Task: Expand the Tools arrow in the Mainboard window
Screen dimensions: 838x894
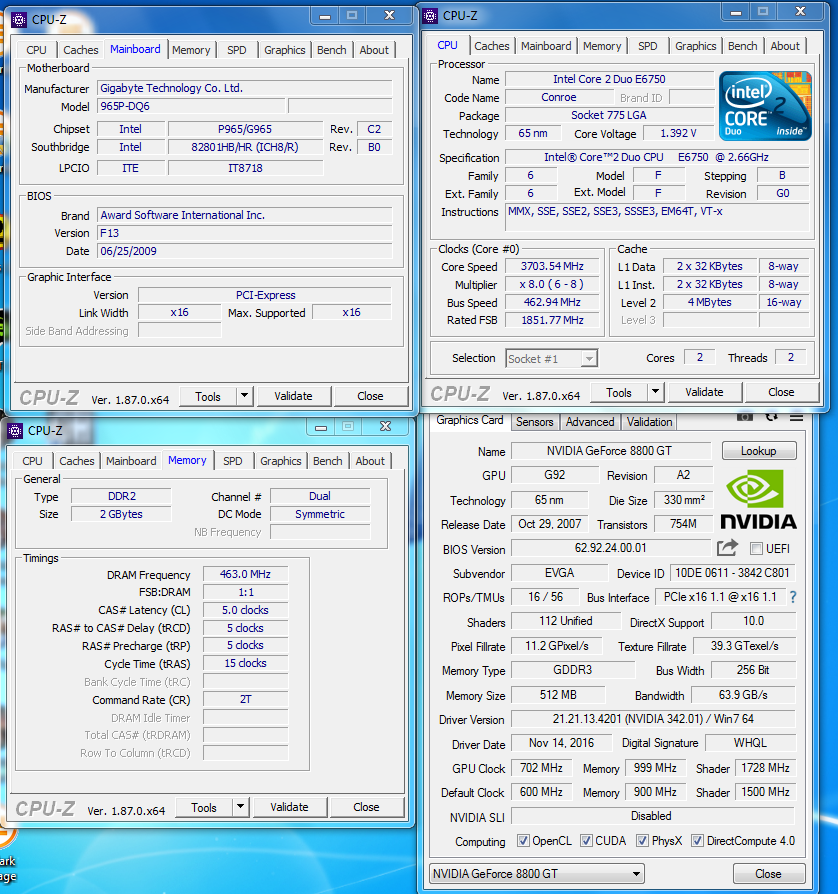Action: [x=244, y=396]
